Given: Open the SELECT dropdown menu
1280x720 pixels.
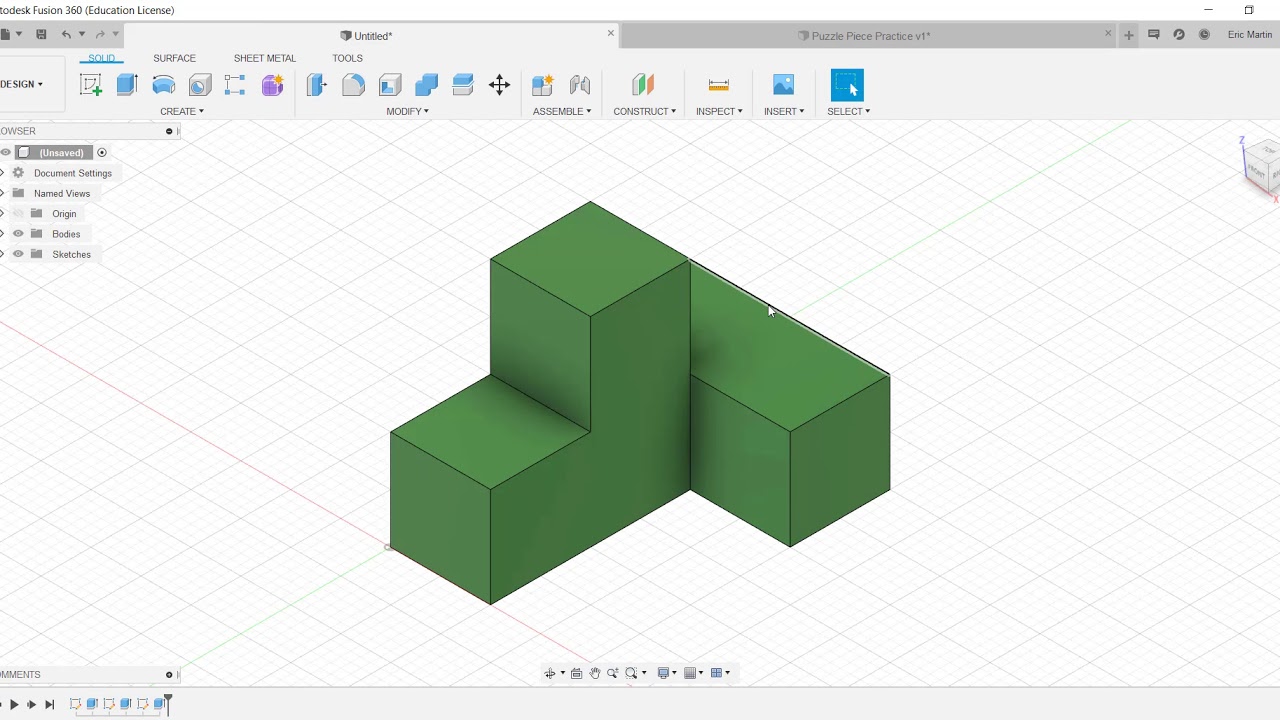Looking at the screenshot, I should point(849,111).
